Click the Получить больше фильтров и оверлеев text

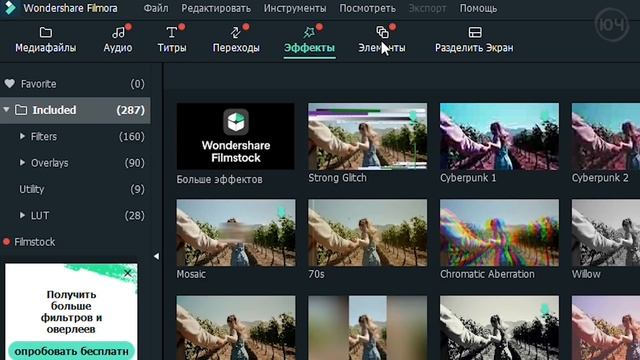pyautogui.click(x=71, y=311)
